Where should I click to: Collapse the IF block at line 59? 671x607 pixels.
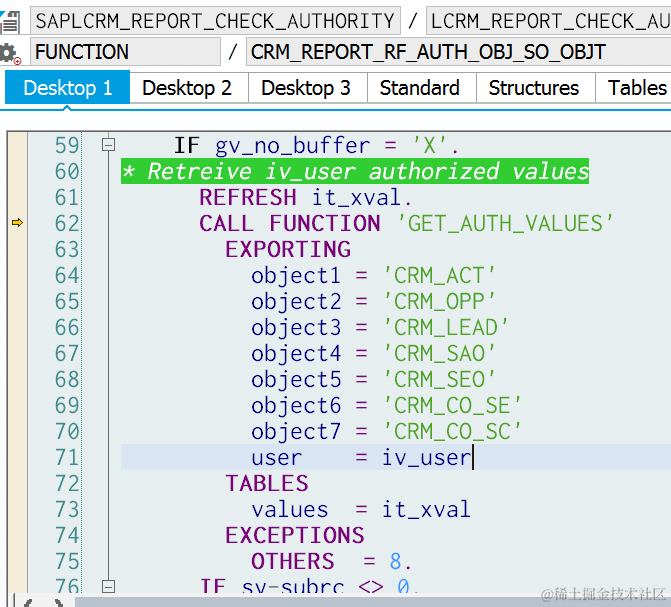pyautogui.click(x=108, y=145)
